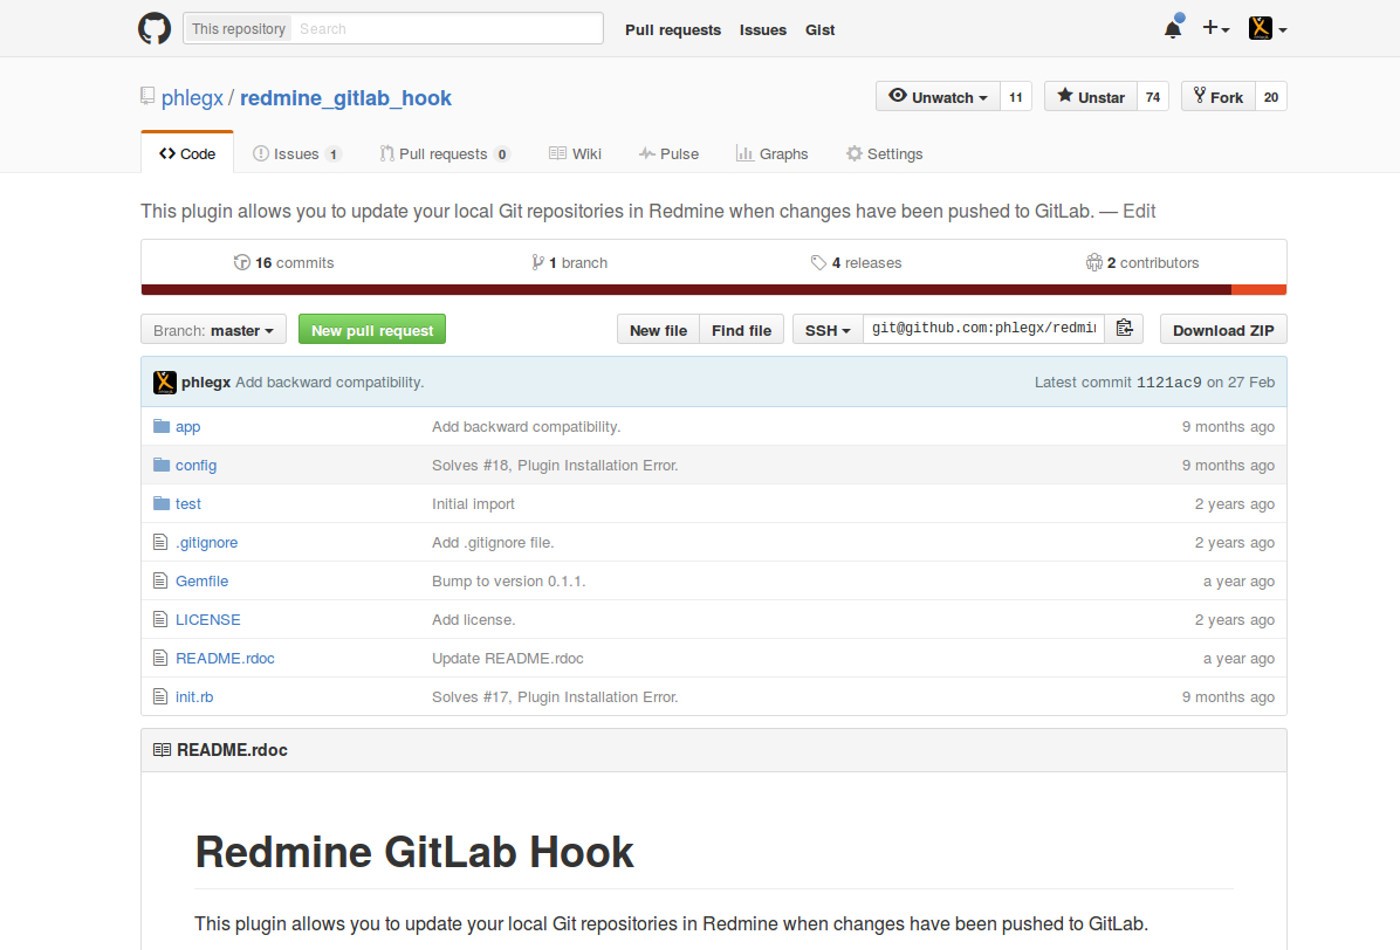
Task: Click the language color bar
Action: [714, 290]
